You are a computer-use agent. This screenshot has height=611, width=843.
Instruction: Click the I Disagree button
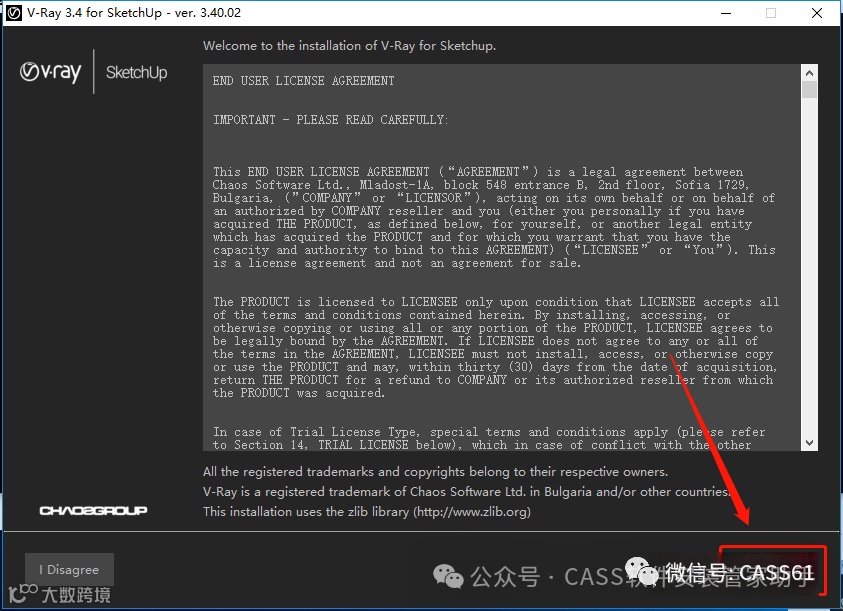(69, 569)
